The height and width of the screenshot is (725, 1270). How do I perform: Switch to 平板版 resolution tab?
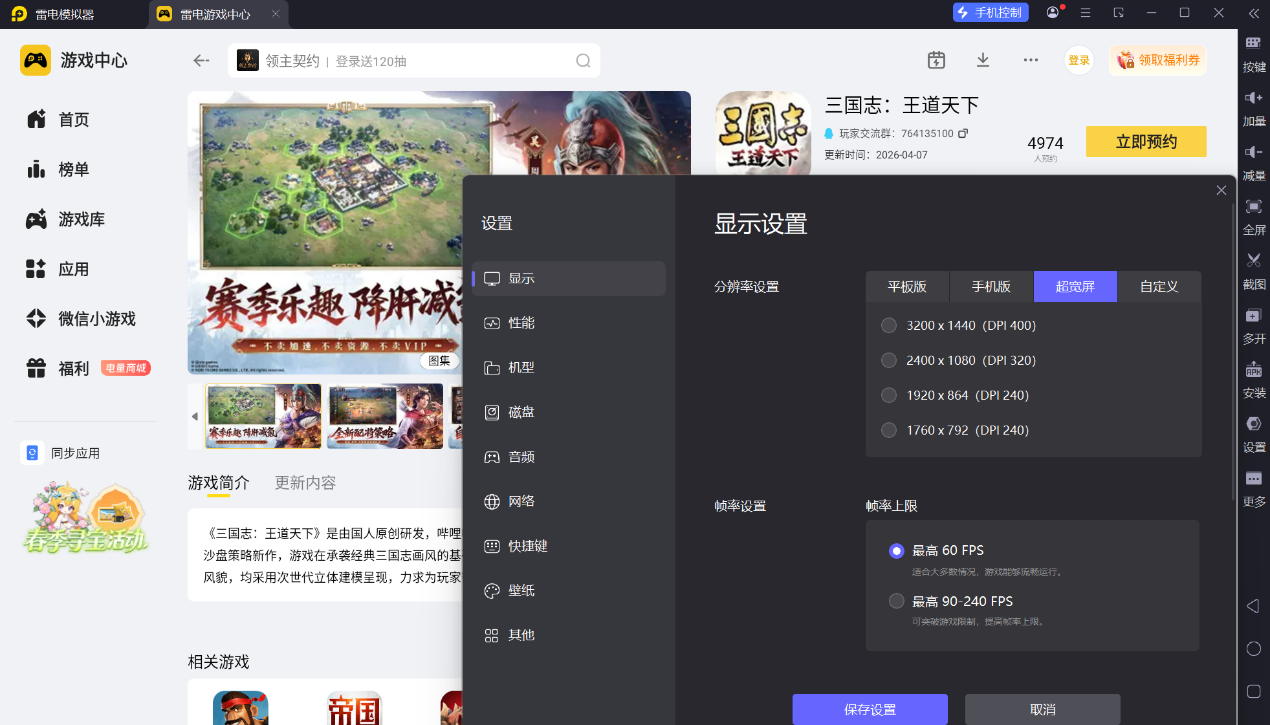(x=907, y=287)
